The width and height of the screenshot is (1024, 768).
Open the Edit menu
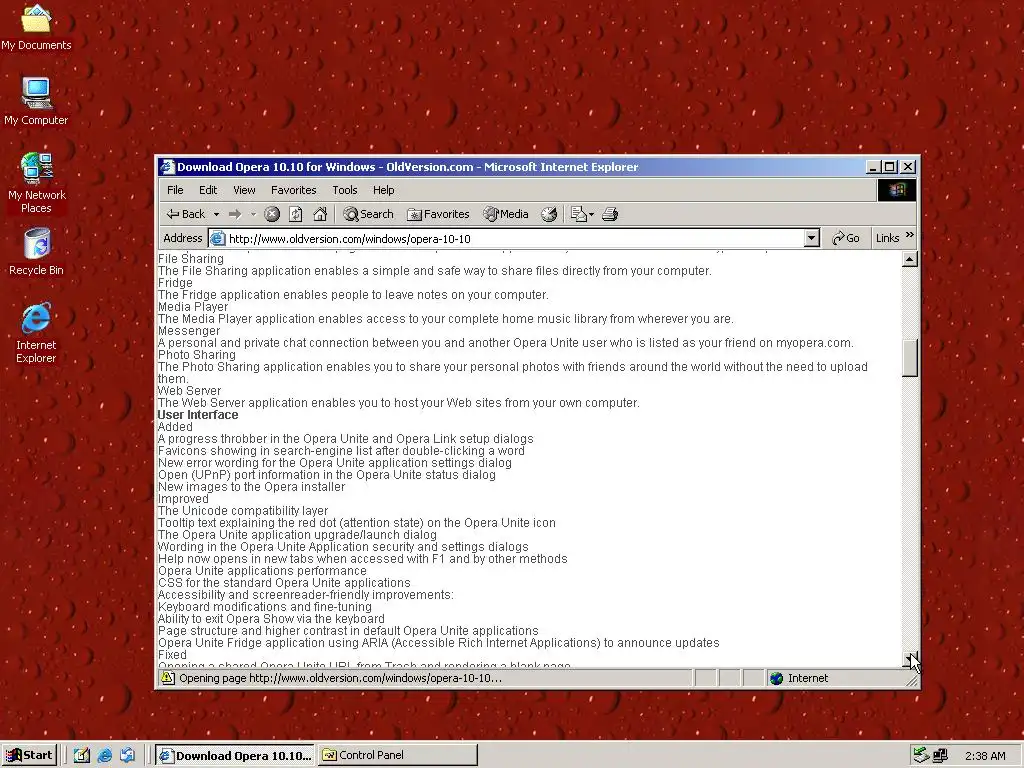208,190
